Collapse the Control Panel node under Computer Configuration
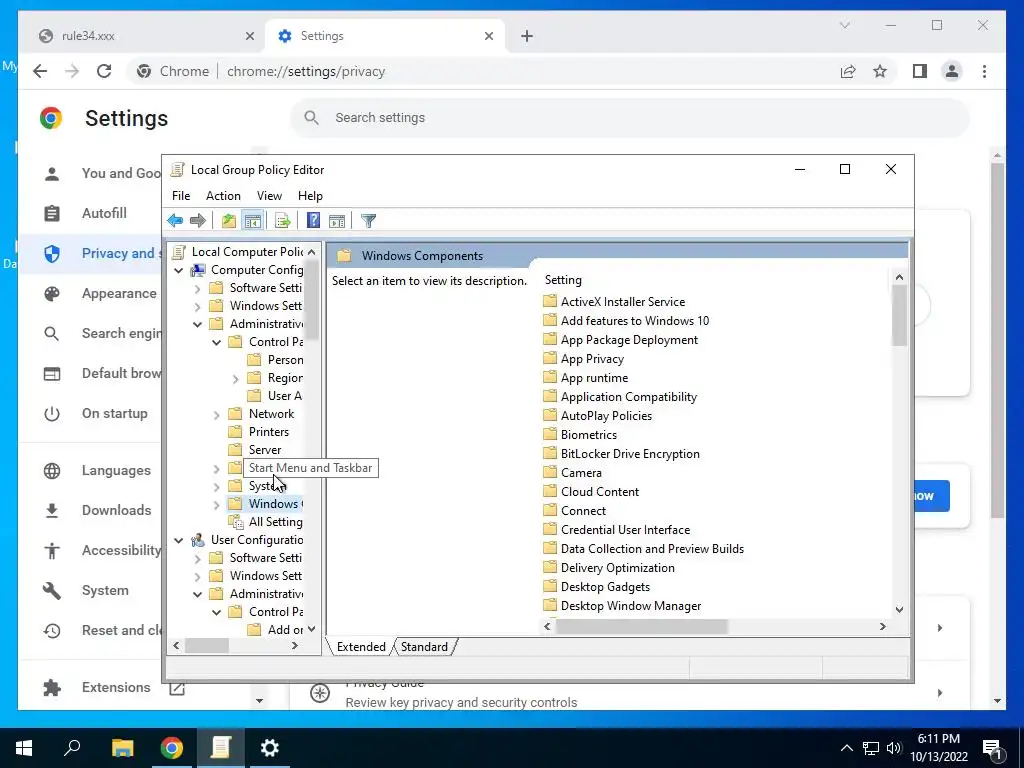Viewport: 1024px width, 768px height. click(216, 342)
